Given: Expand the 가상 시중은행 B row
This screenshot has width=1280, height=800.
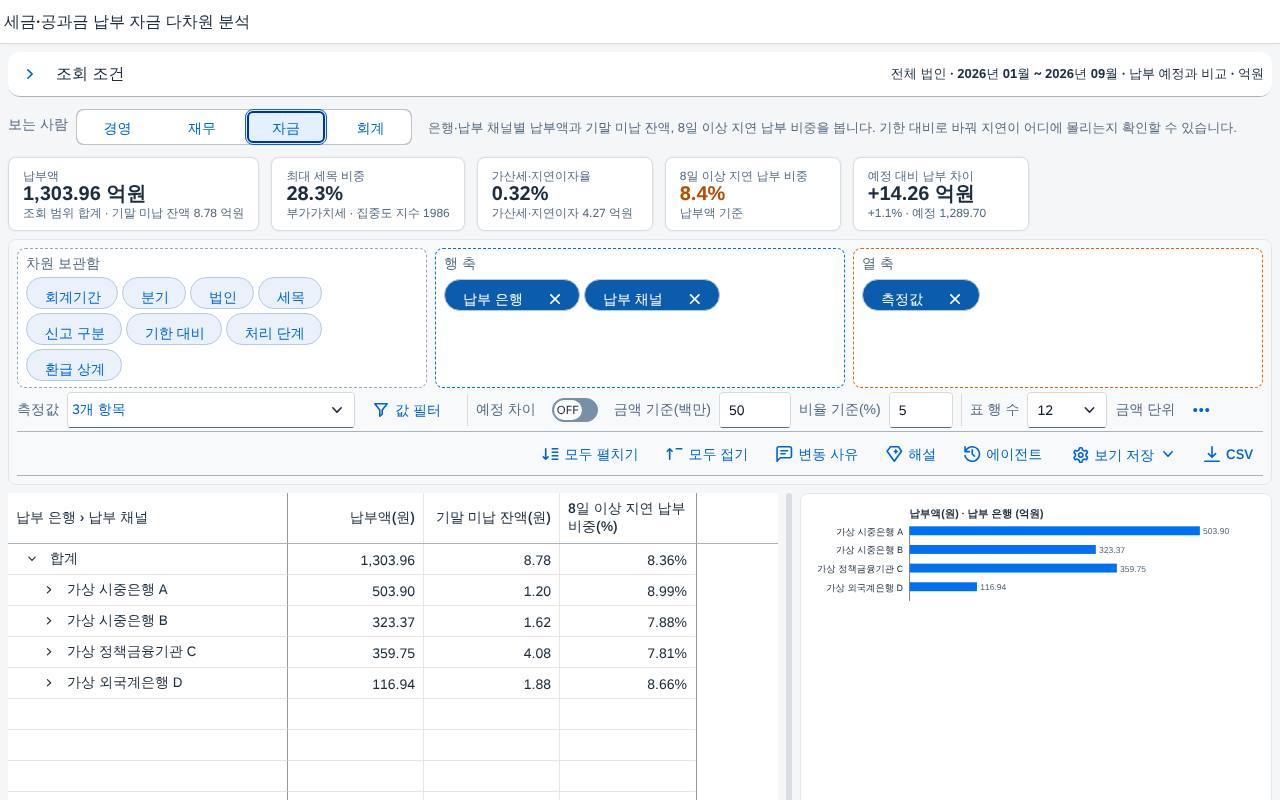Looking at the screenshot, I should [49, 621].
